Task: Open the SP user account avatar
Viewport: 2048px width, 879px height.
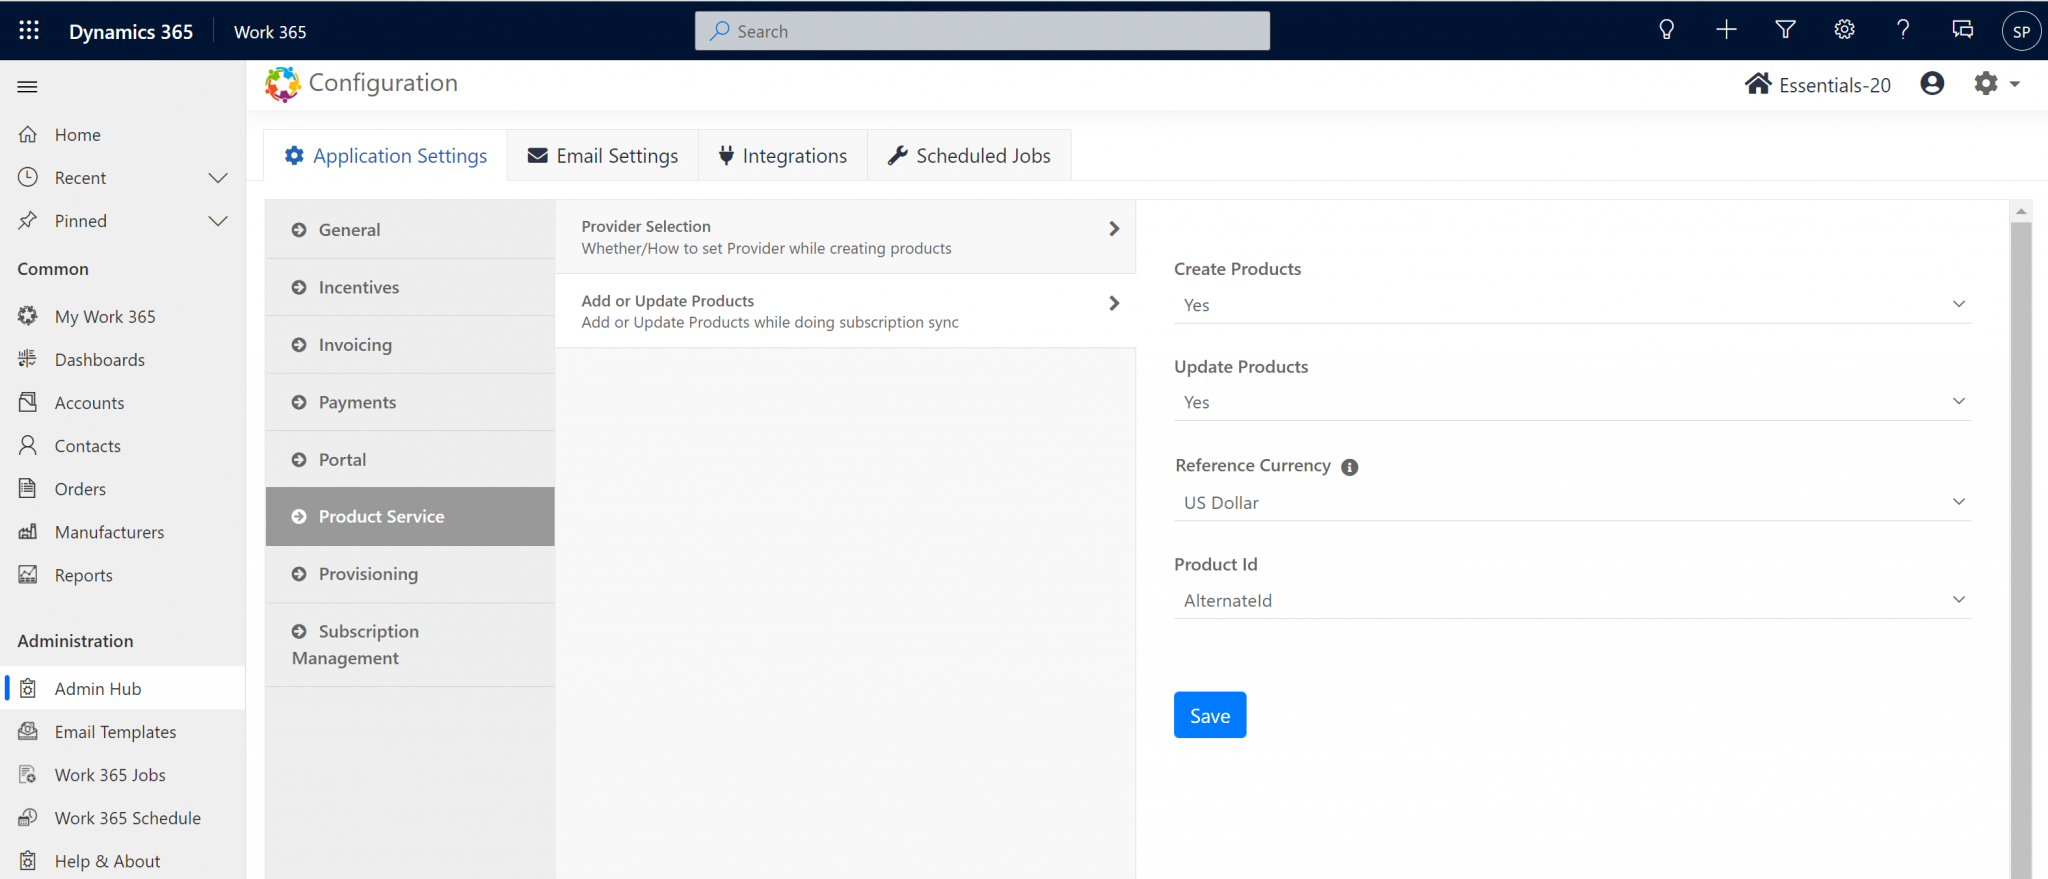Action: click(2021, 31)
